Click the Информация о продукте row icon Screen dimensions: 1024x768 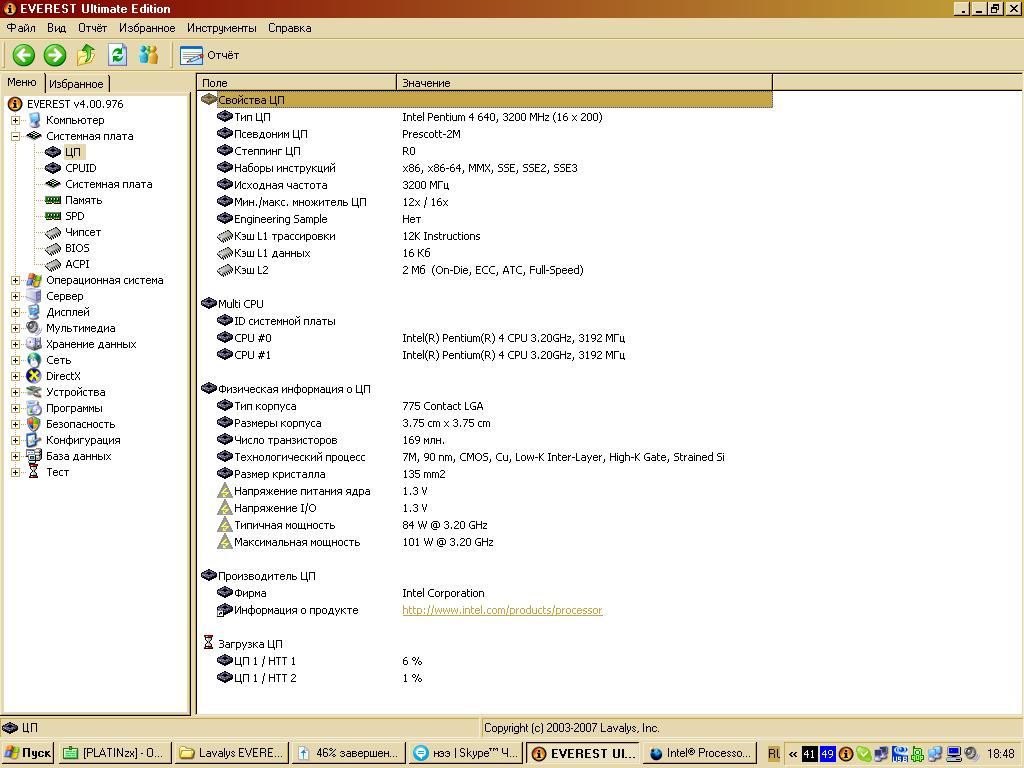tap(225, 610)
